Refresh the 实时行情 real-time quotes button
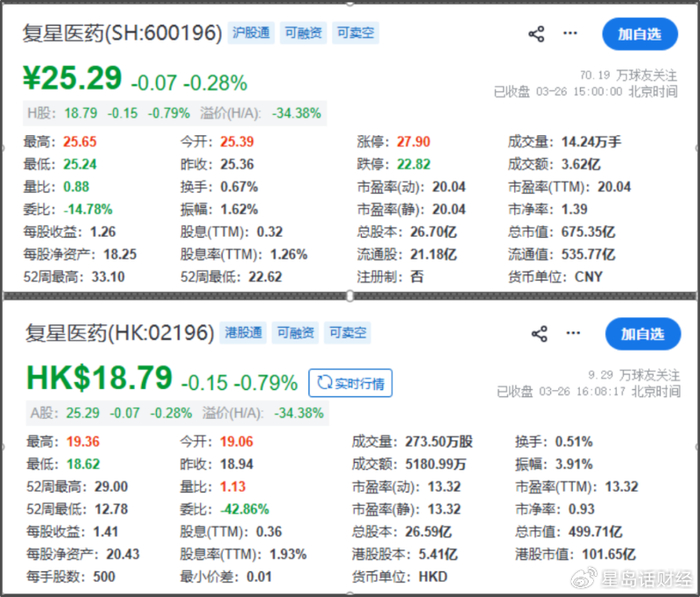The height and width of the screenshot is (597, 700). 350,383
